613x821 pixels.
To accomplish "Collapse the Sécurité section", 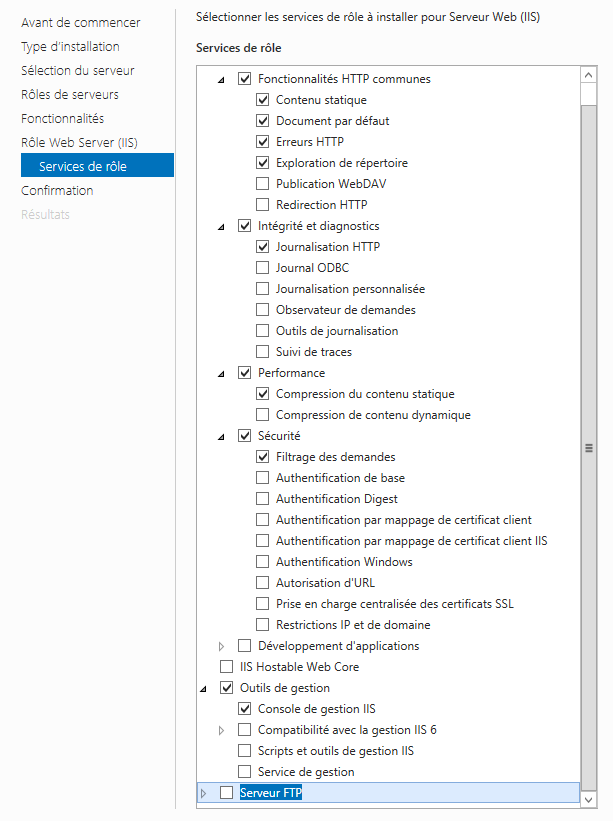I will (221, 436).
